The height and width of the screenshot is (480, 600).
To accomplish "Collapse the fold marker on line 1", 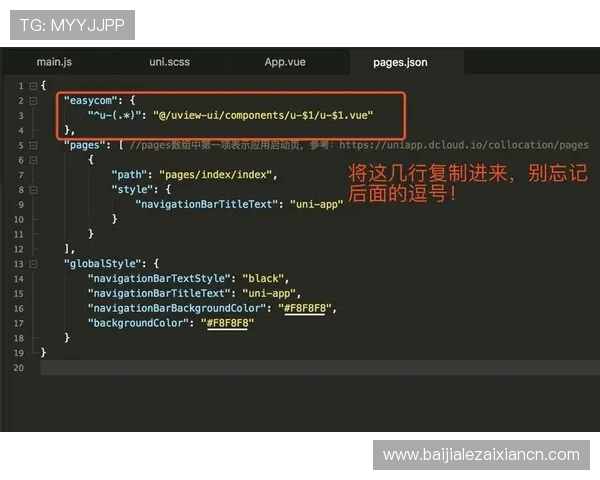I will click(33, 86).
